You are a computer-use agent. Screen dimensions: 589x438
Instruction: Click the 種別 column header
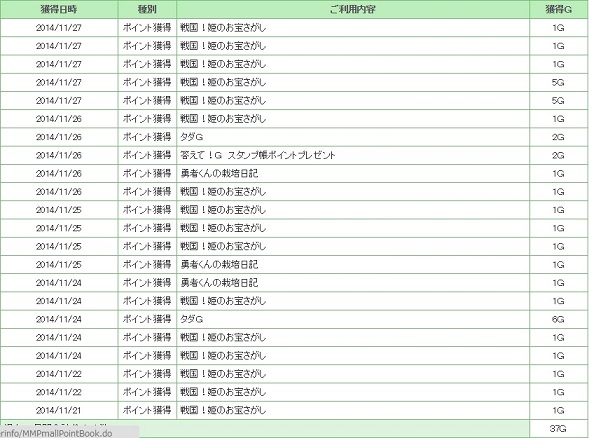pyautogui.click(x=147, y=9)
